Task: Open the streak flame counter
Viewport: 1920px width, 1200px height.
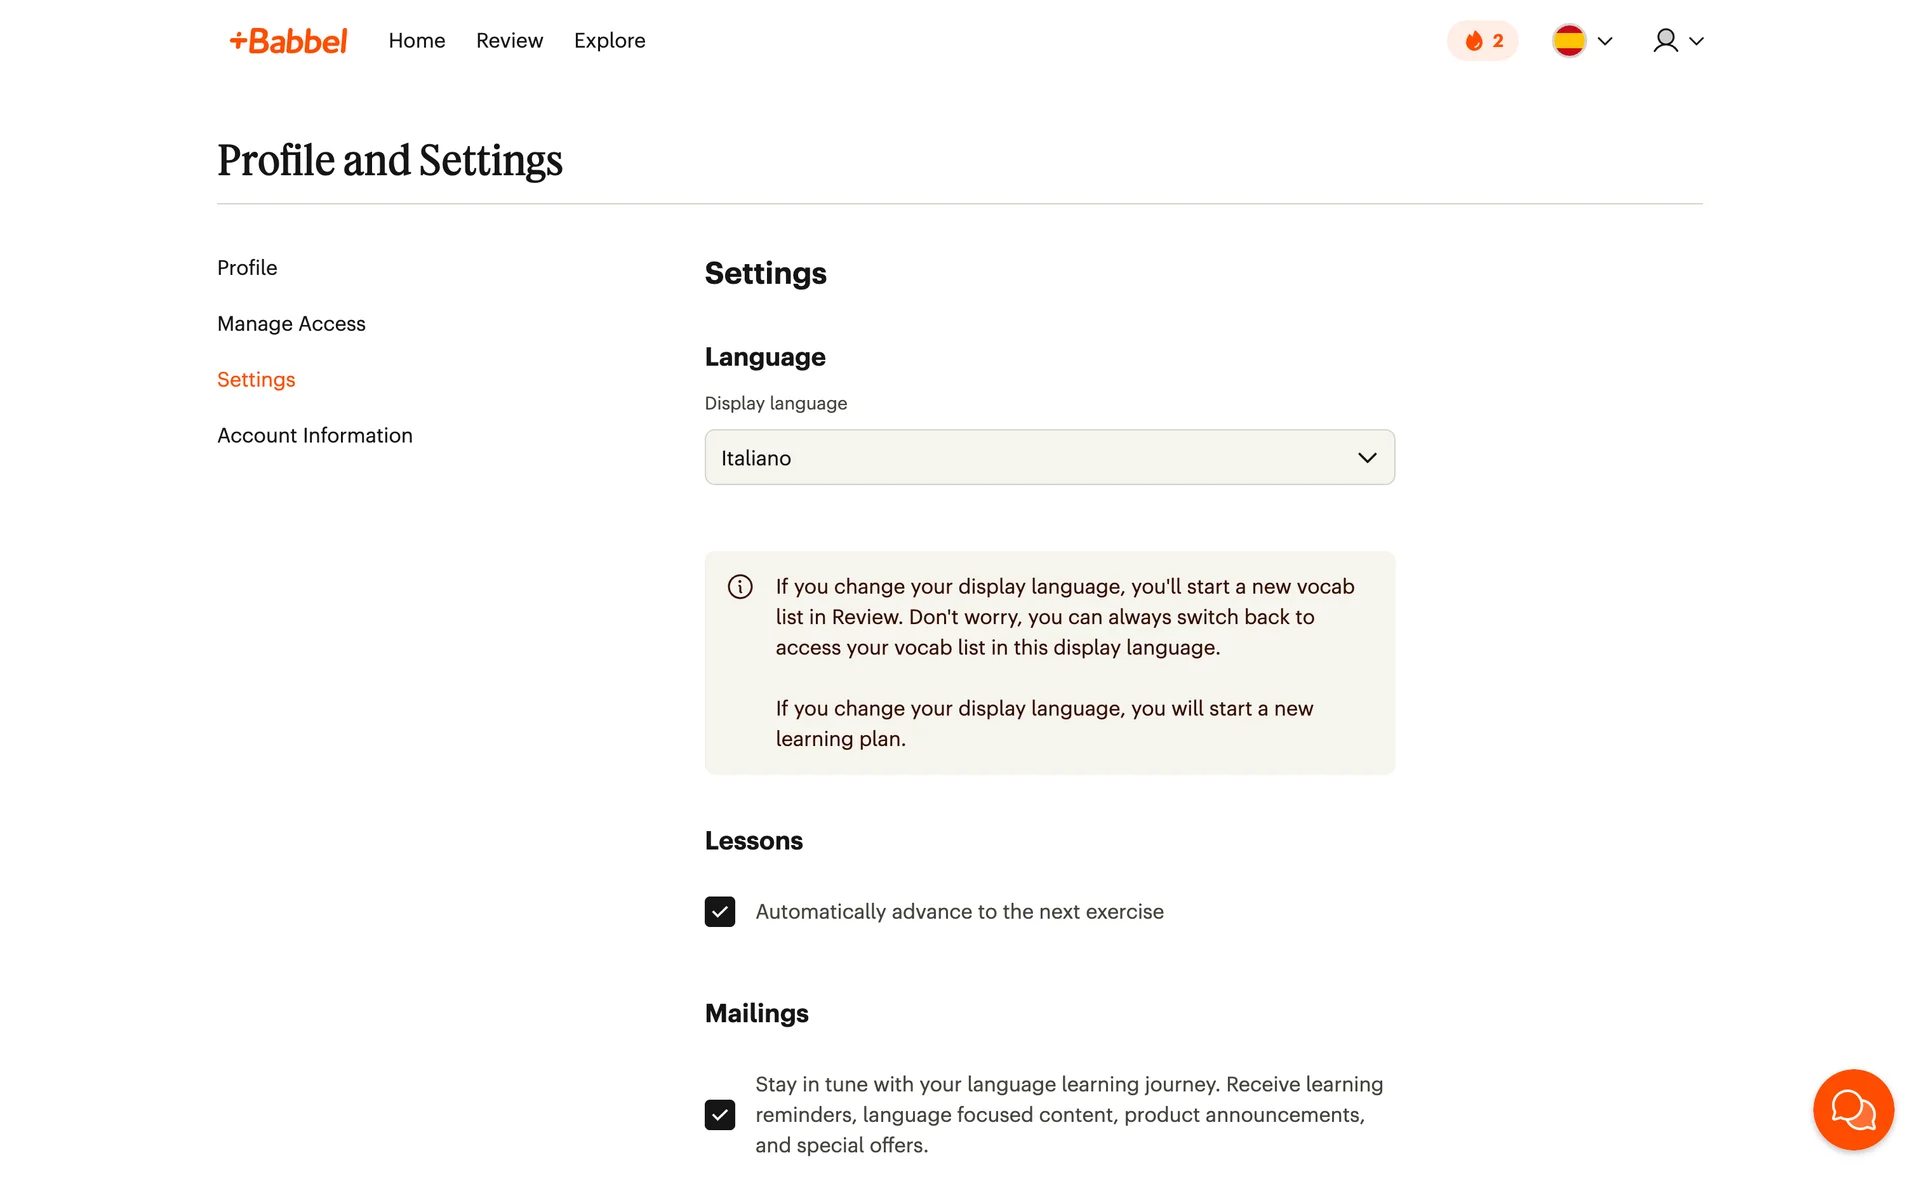Action: click(1482, 41)
